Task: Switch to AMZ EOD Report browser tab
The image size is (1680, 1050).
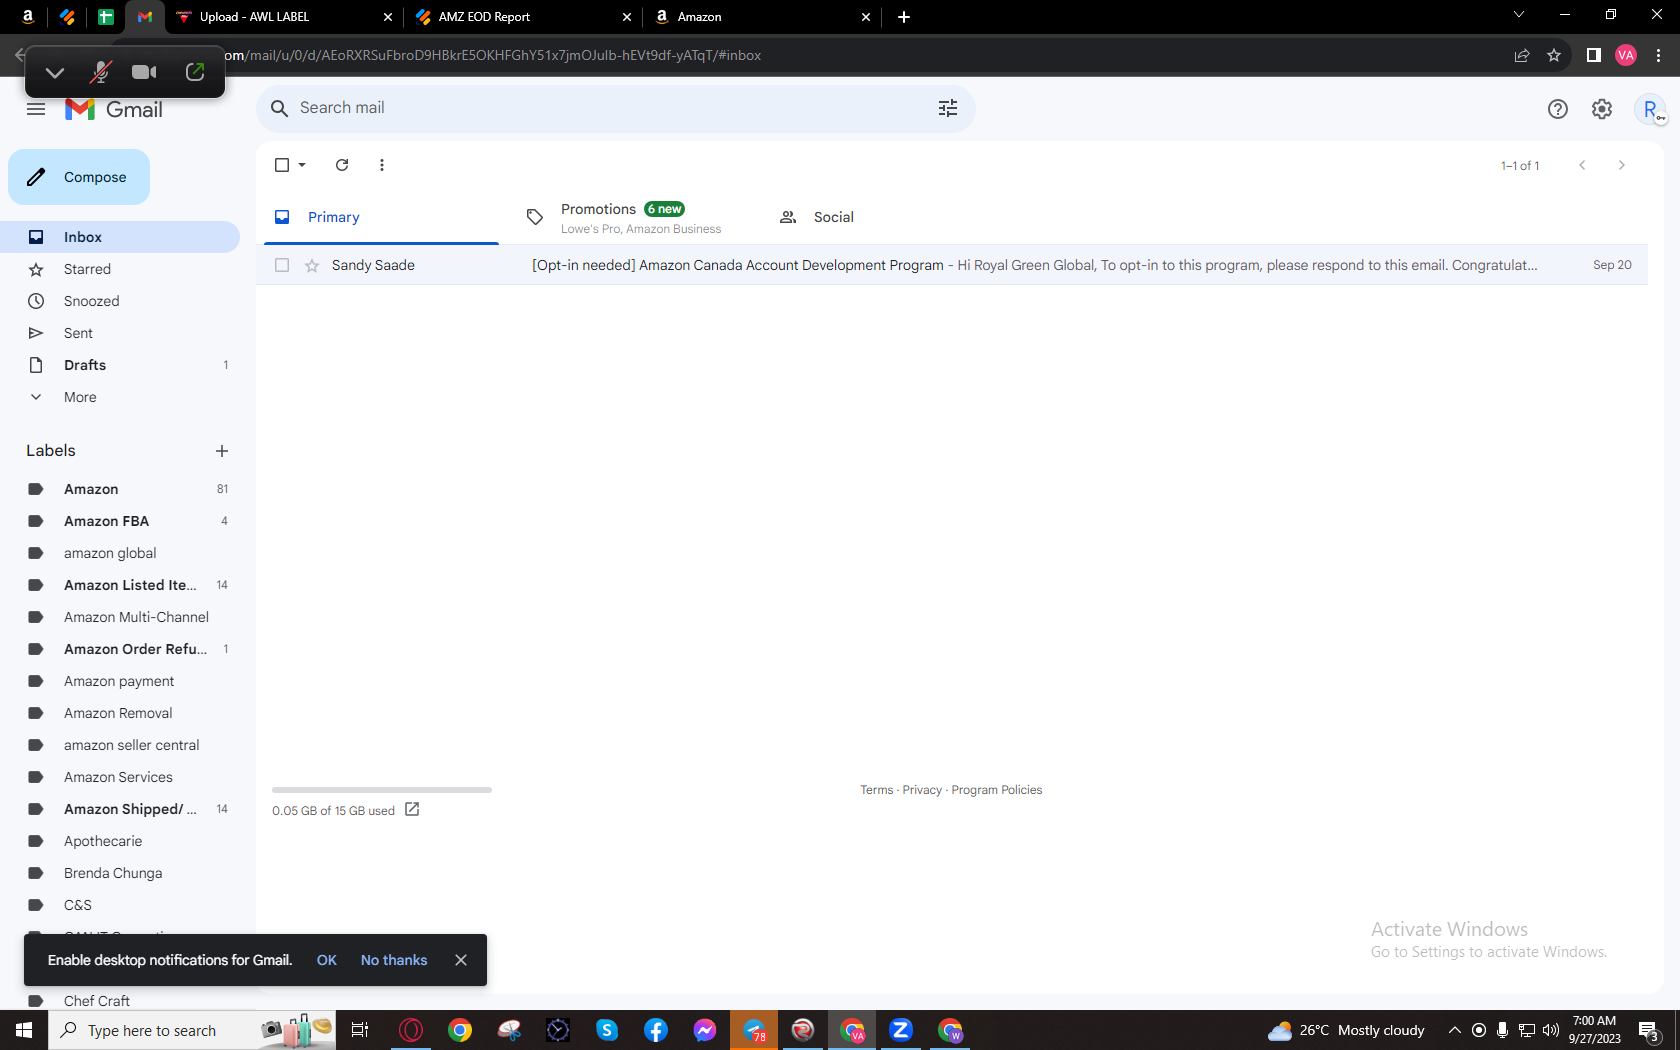Action: point(525,17)
